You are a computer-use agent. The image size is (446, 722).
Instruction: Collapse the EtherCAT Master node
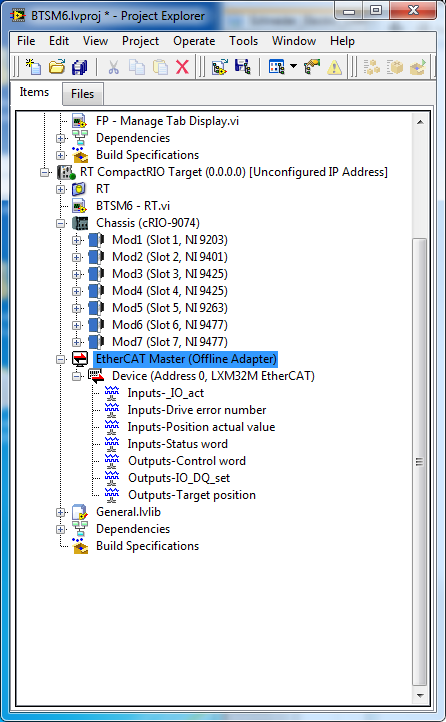pyautogui.click(x=60, y=360)
